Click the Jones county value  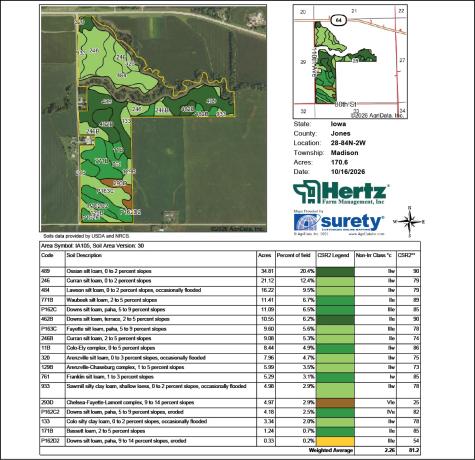tap(340, 134)
